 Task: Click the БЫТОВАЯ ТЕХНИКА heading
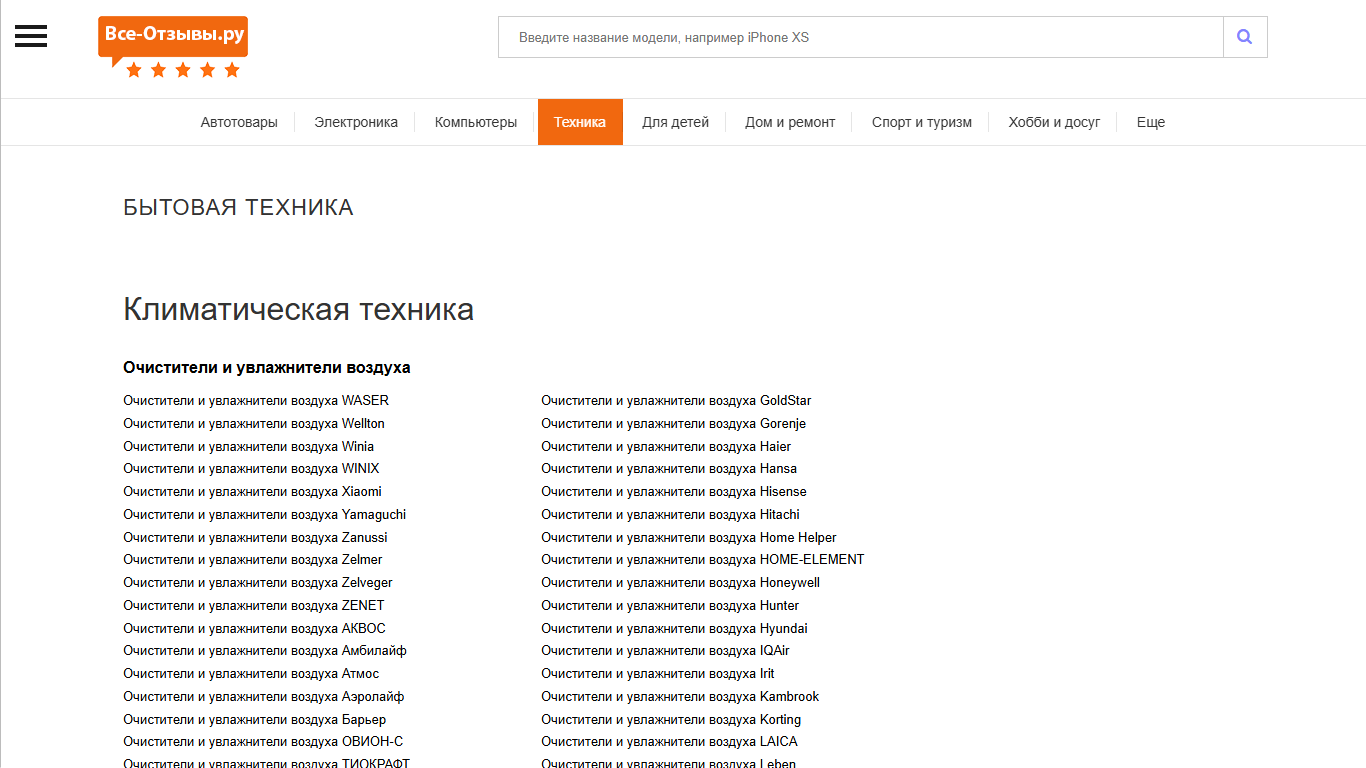click(x=238, y=208)
